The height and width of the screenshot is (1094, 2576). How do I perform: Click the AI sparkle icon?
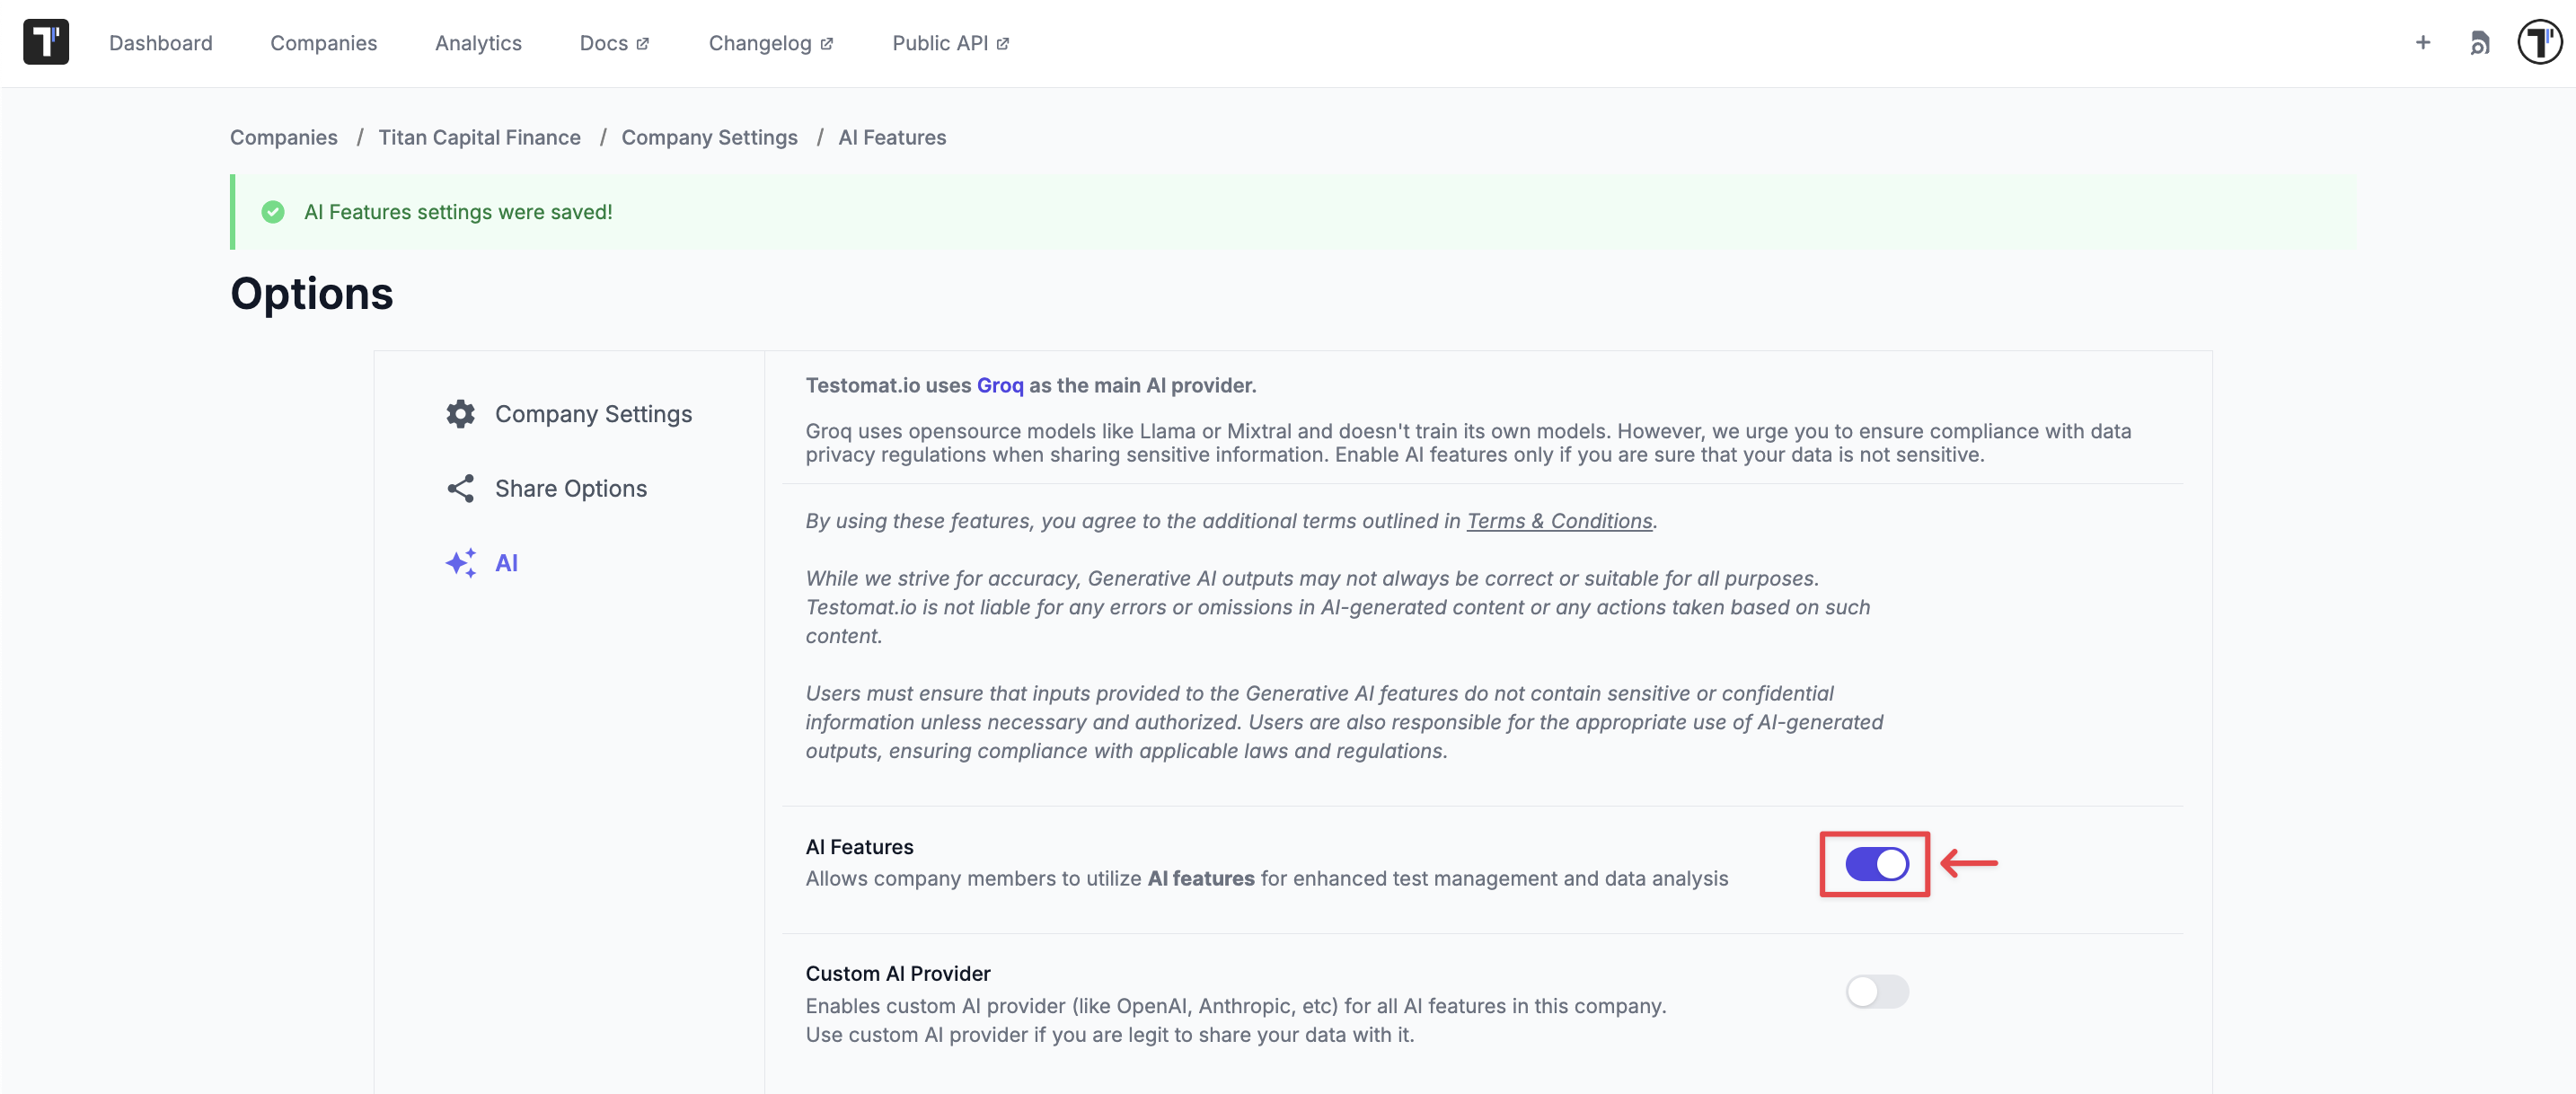pos(460,563)
